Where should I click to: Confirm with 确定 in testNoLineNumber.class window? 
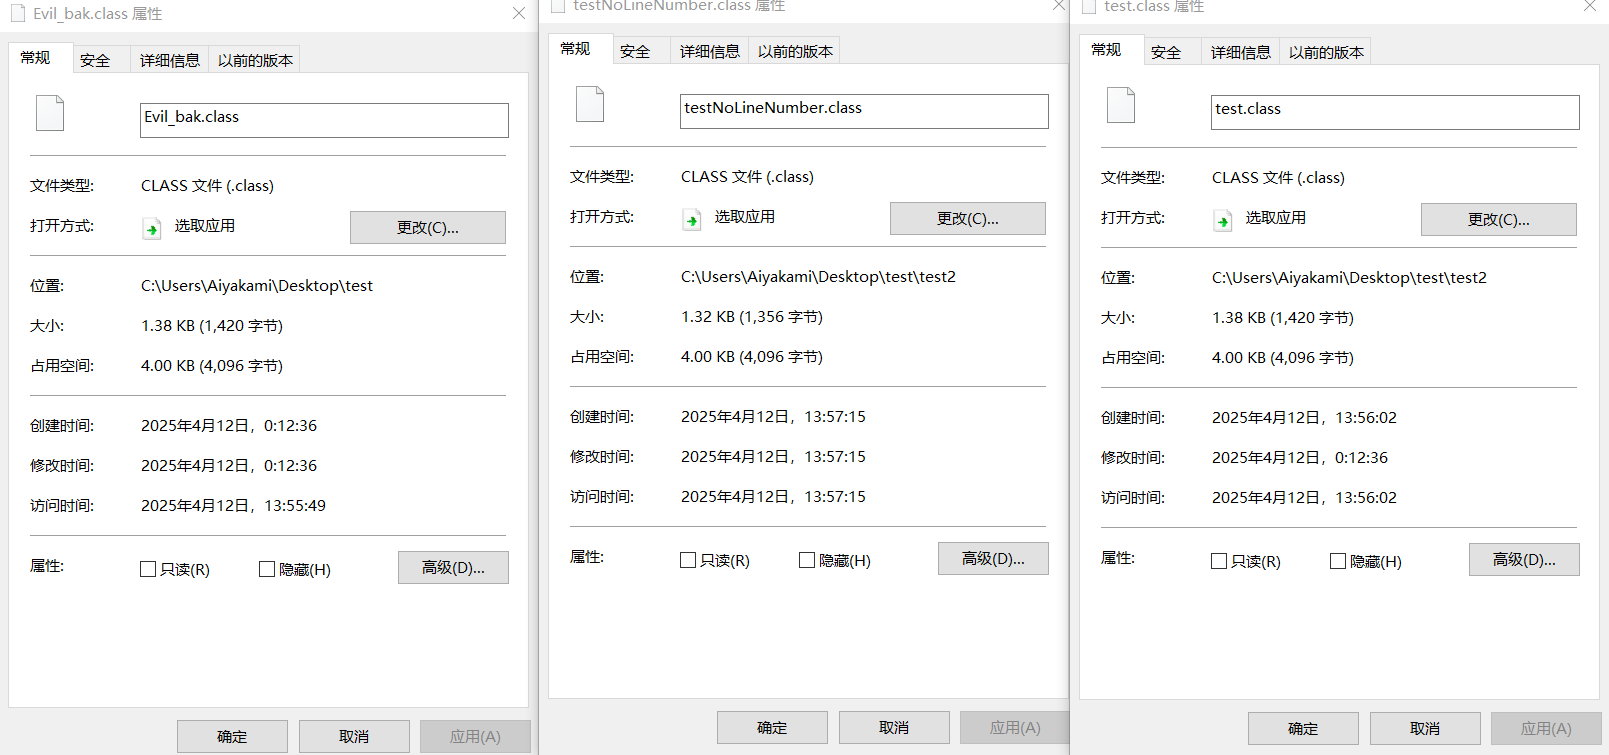tap(772, 727)
